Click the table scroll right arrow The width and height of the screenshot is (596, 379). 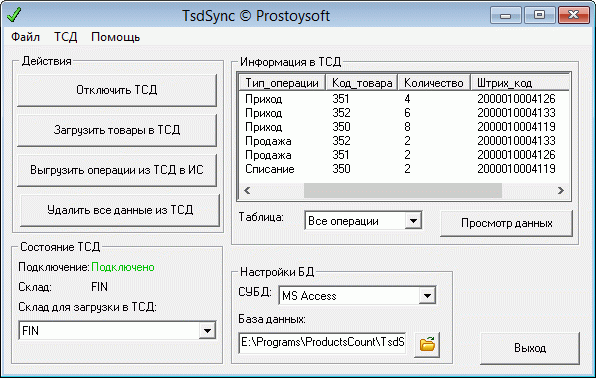coord(561,190)
